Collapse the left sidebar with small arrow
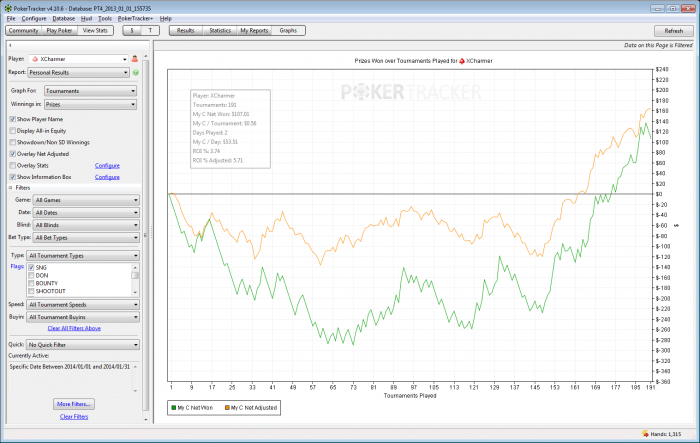 coord(9,45)
